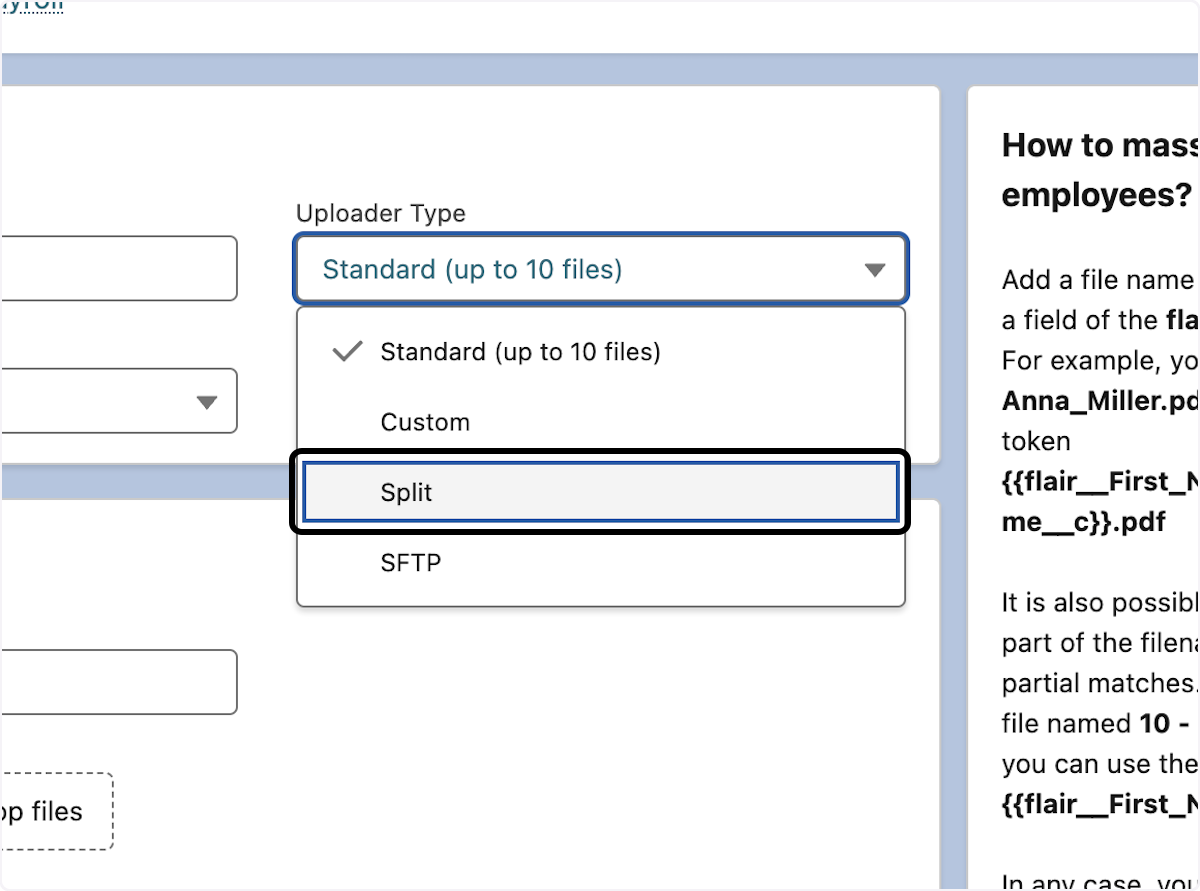
Task: Open the partially visible left dropdown arrow
Action: [x=206, y=402]
